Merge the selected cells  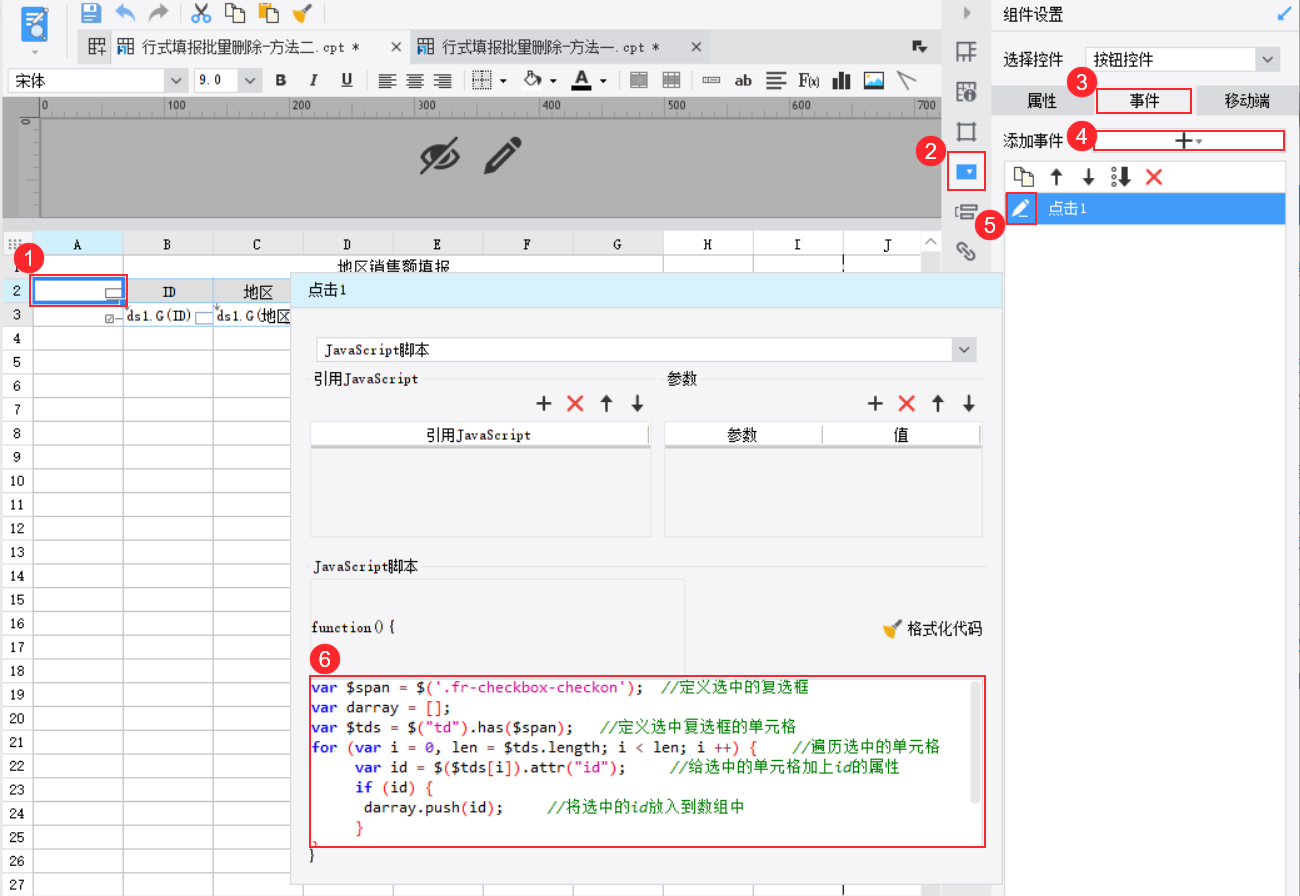click(x=639, y=80)
